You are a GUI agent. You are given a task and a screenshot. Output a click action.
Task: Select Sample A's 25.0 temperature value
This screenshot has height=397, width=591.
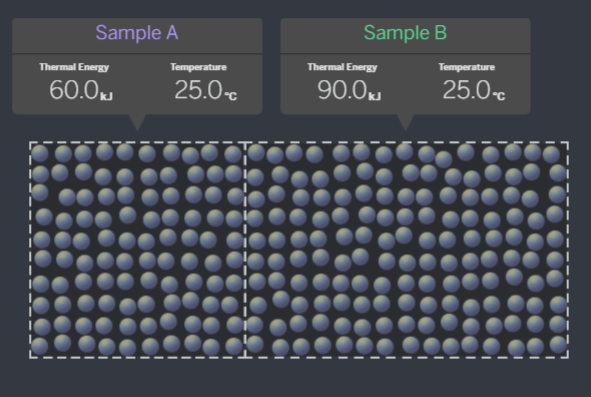198,90
